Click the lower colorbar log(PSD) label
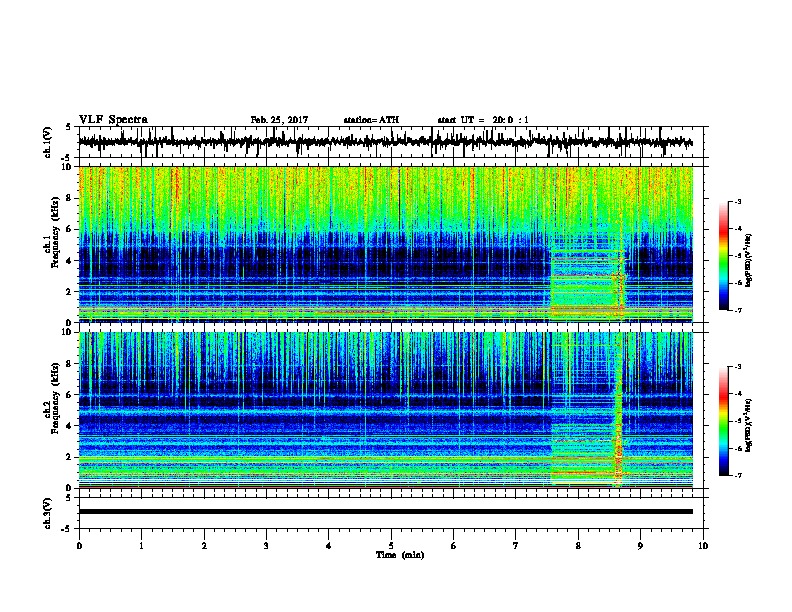 coord(749,425)
